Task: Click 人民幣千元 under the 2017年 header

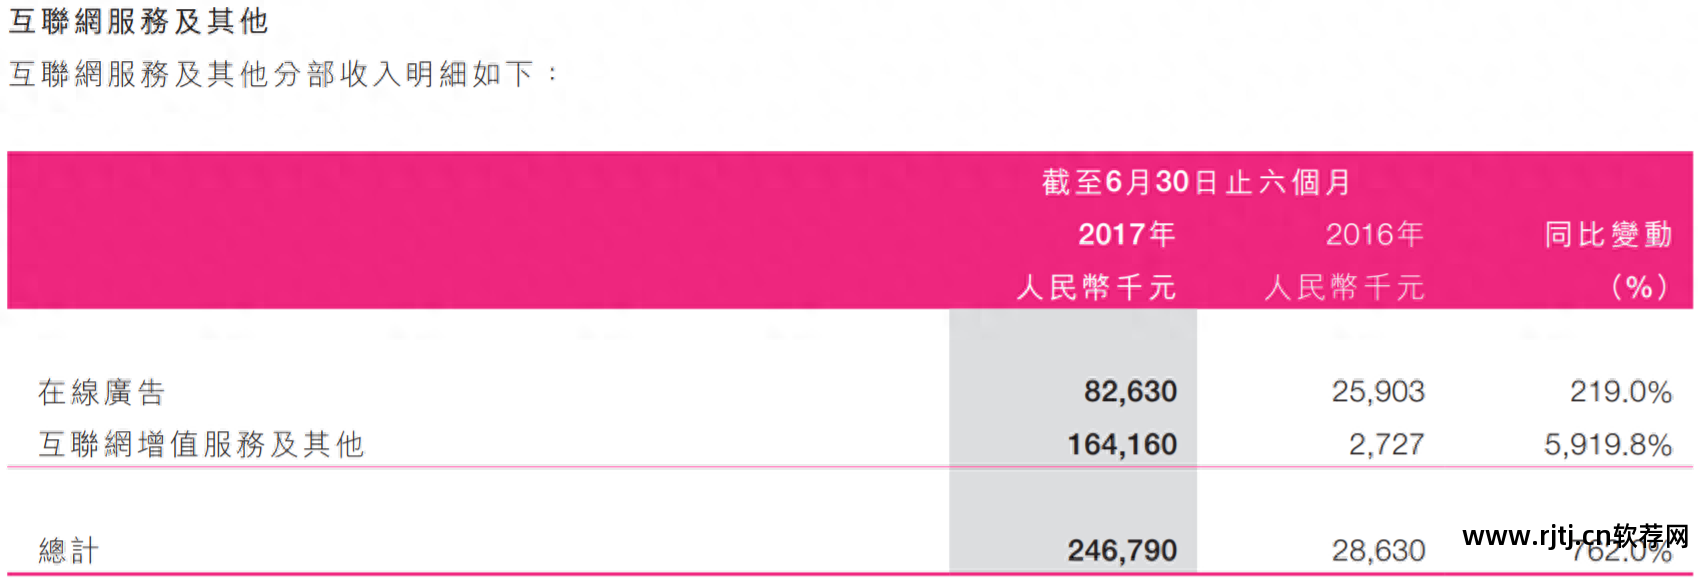Action: [1096, 288]
